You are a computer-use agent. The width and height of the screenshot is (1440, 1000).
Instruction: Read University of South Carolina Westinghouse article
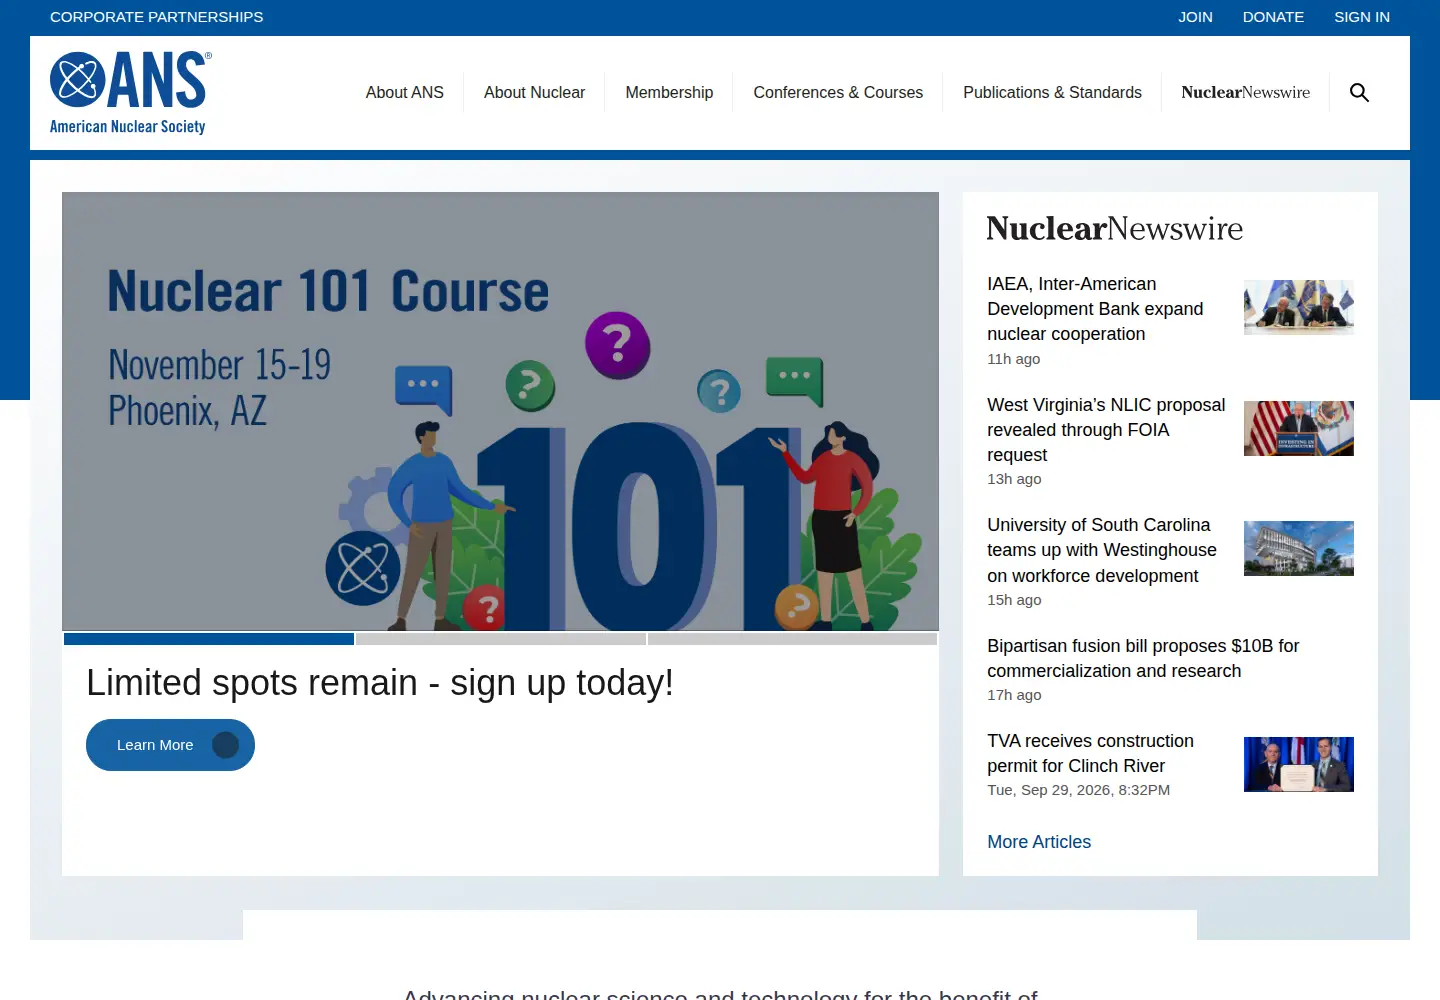pos(1102,550)
